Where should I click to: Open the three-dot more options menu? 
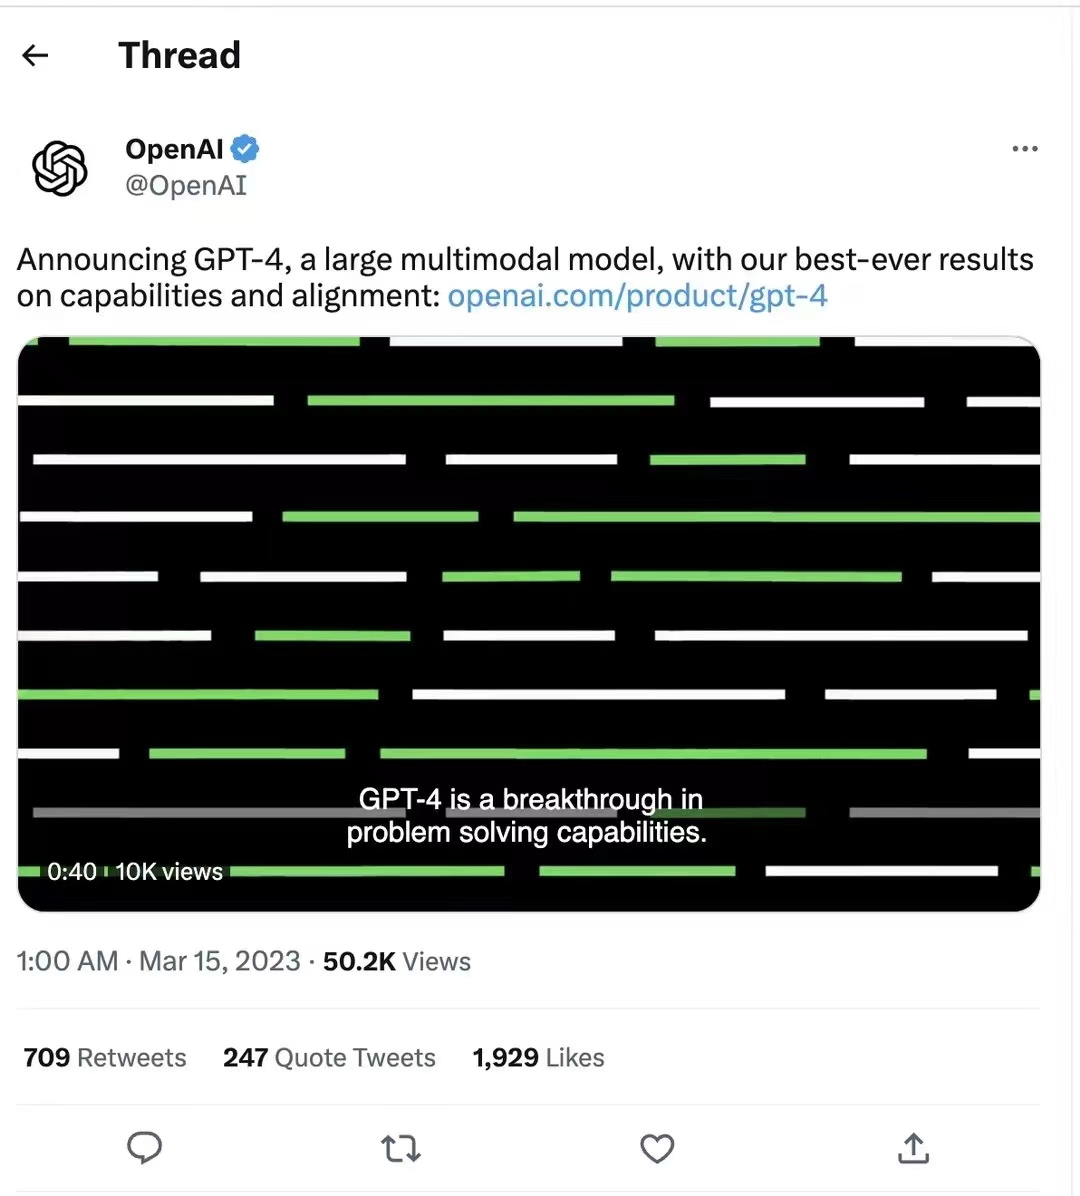[x=1024, y=149]
